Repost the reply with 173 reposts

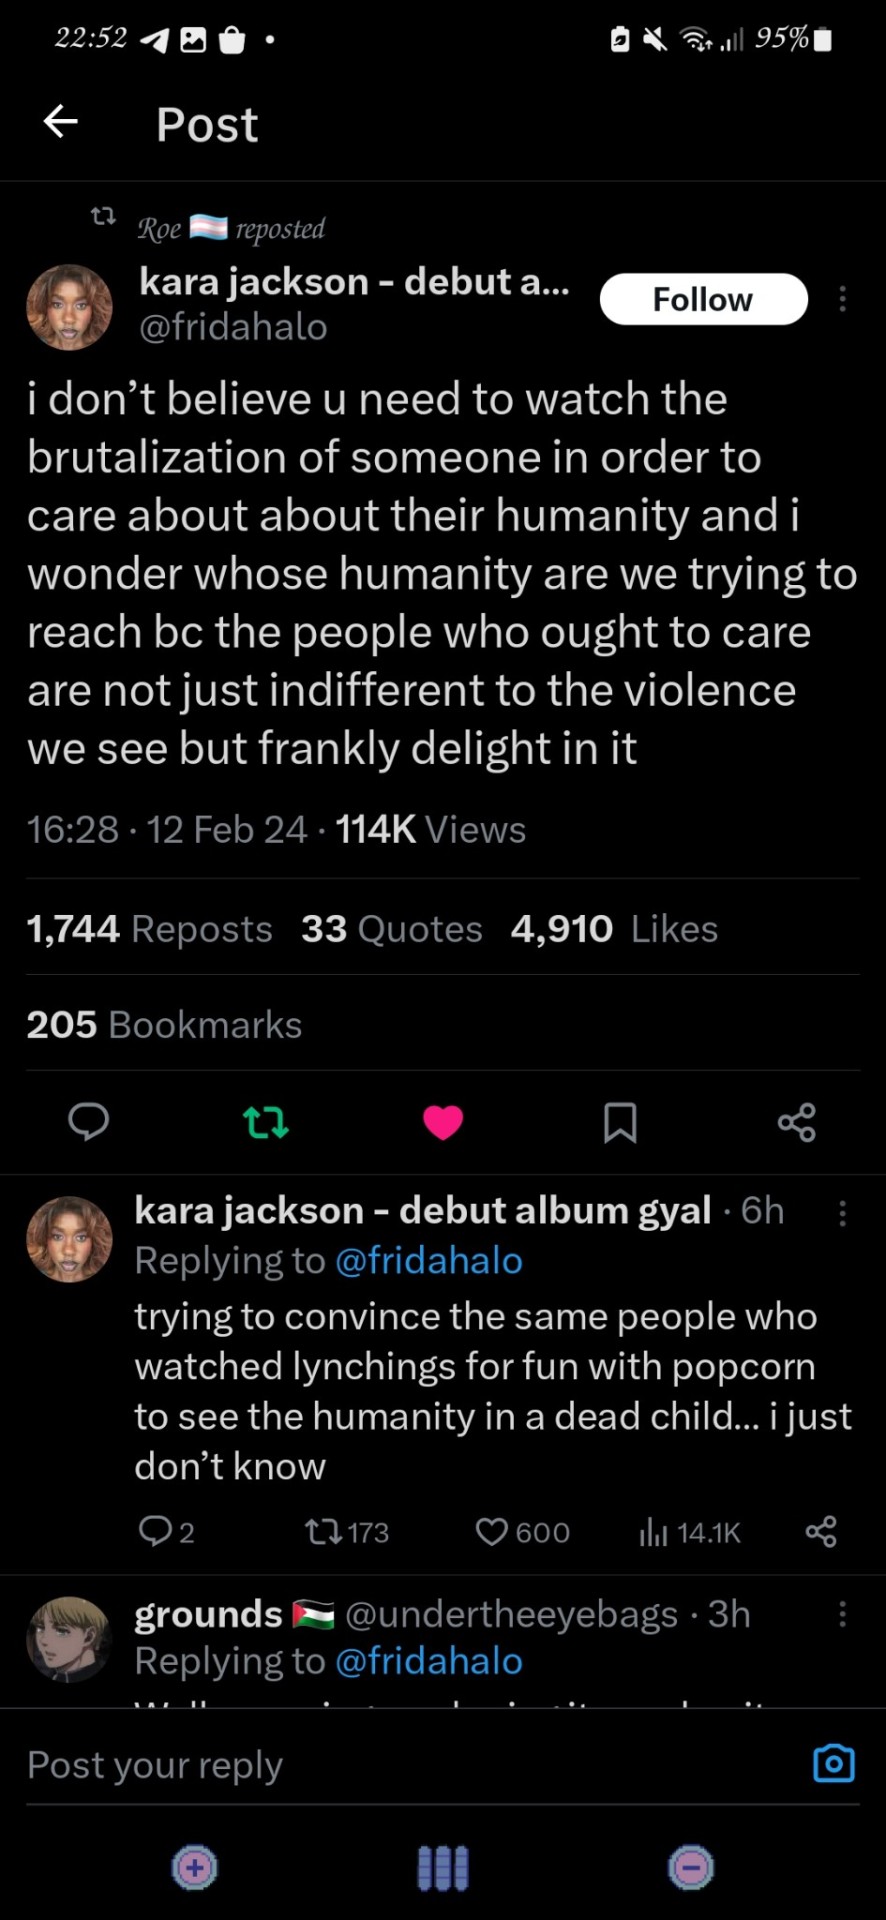[320, 1532]
